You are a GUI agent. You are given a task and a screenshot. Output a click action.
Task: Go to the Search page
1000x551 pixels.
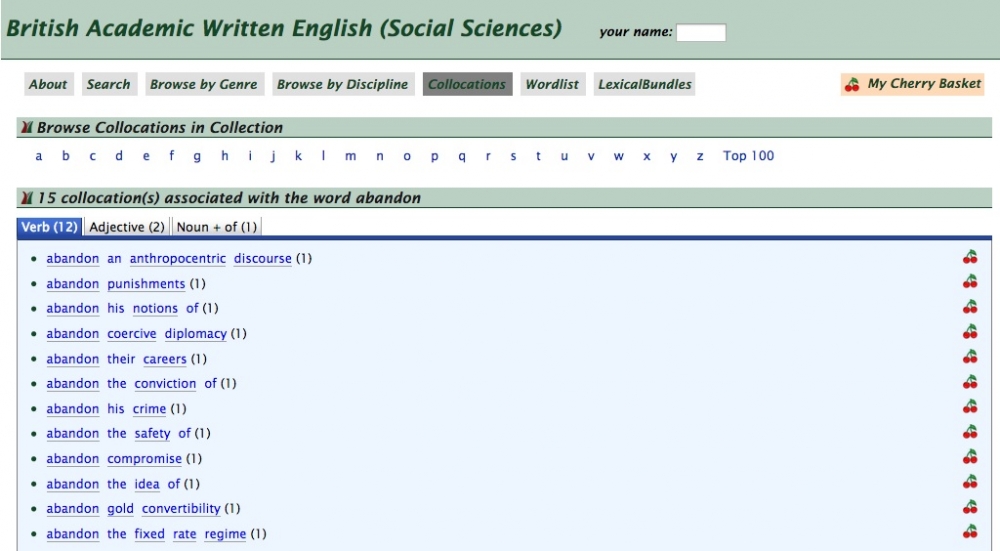tap(108, 84)
